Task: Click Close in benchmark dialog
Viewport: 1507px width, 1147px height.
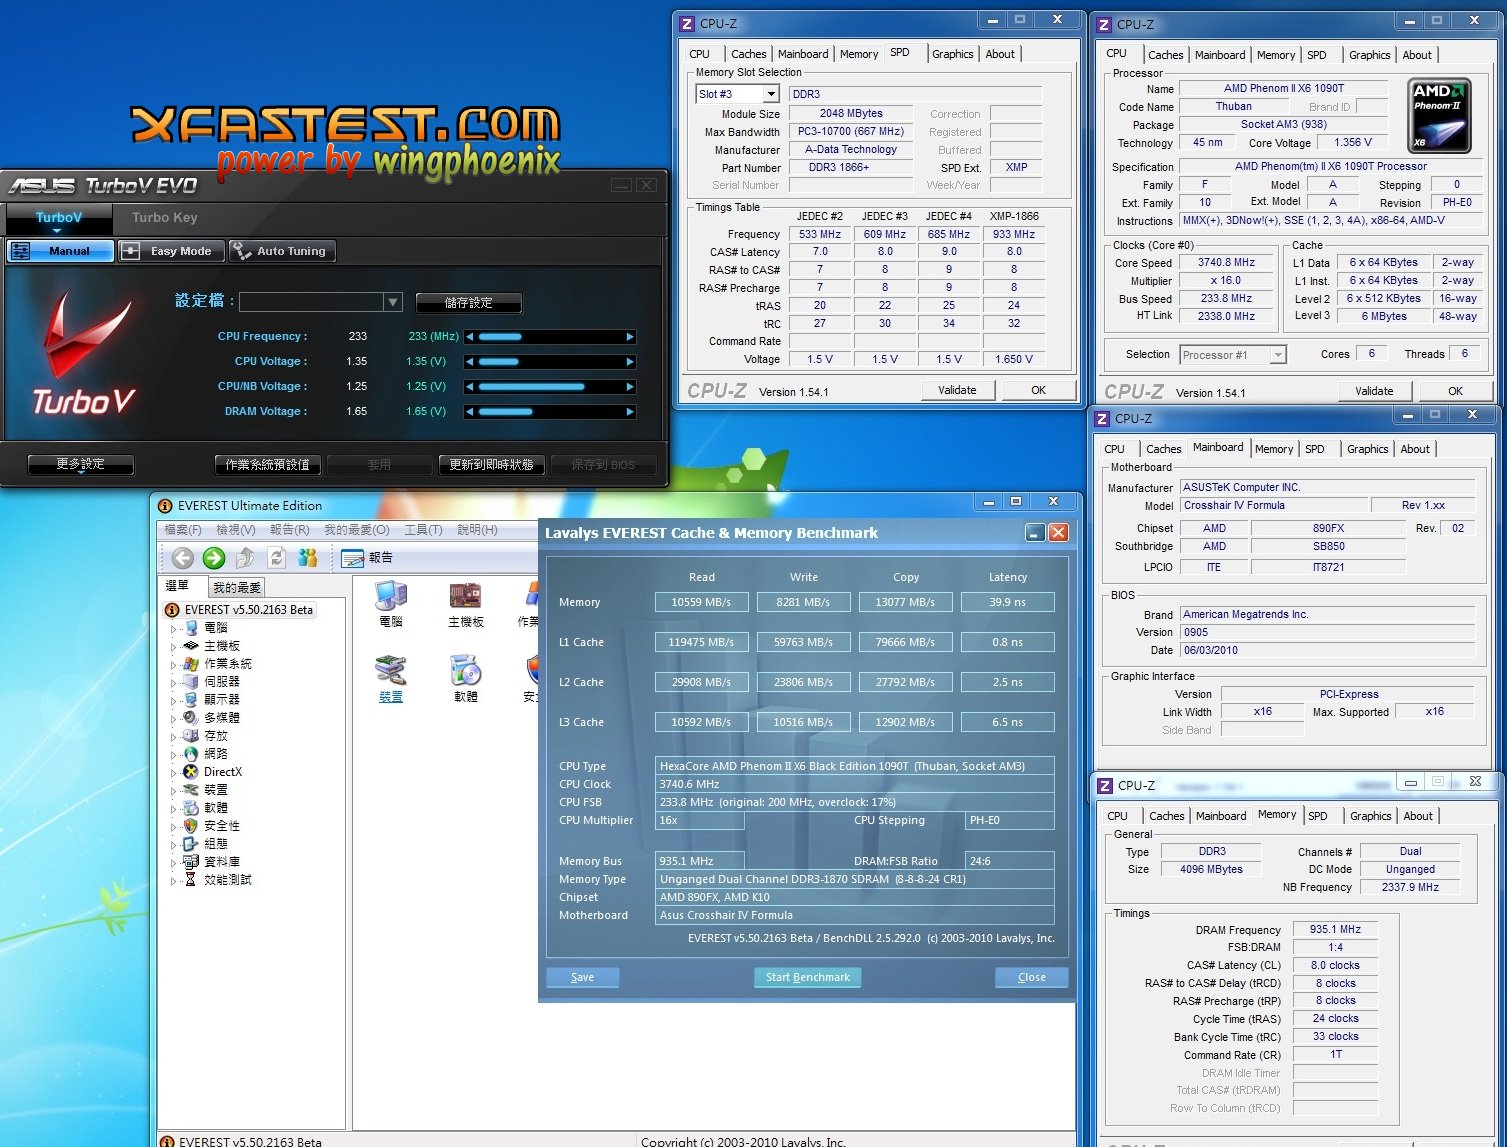Action: 1032,977
